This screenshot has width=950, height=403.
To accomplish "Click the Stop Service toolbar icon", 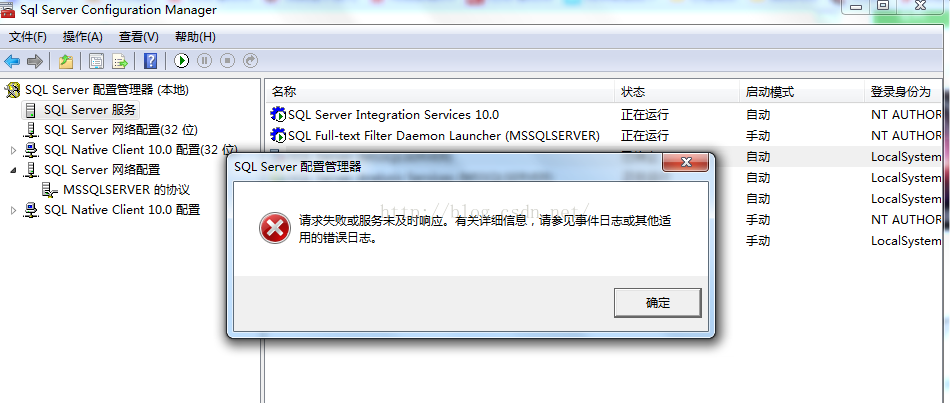I will [227, 61].
